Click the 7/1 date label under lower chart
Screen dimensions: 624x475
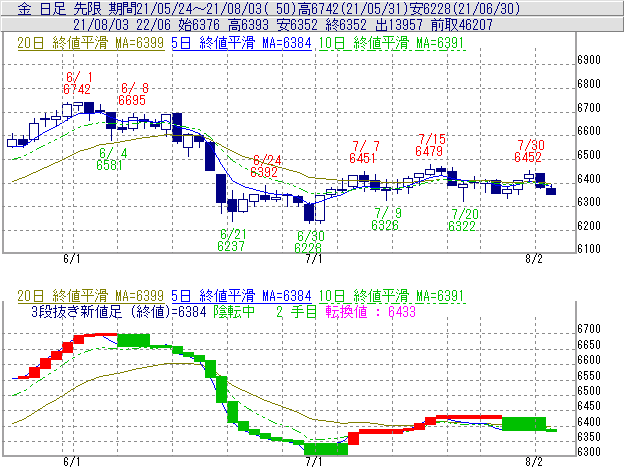314,462
